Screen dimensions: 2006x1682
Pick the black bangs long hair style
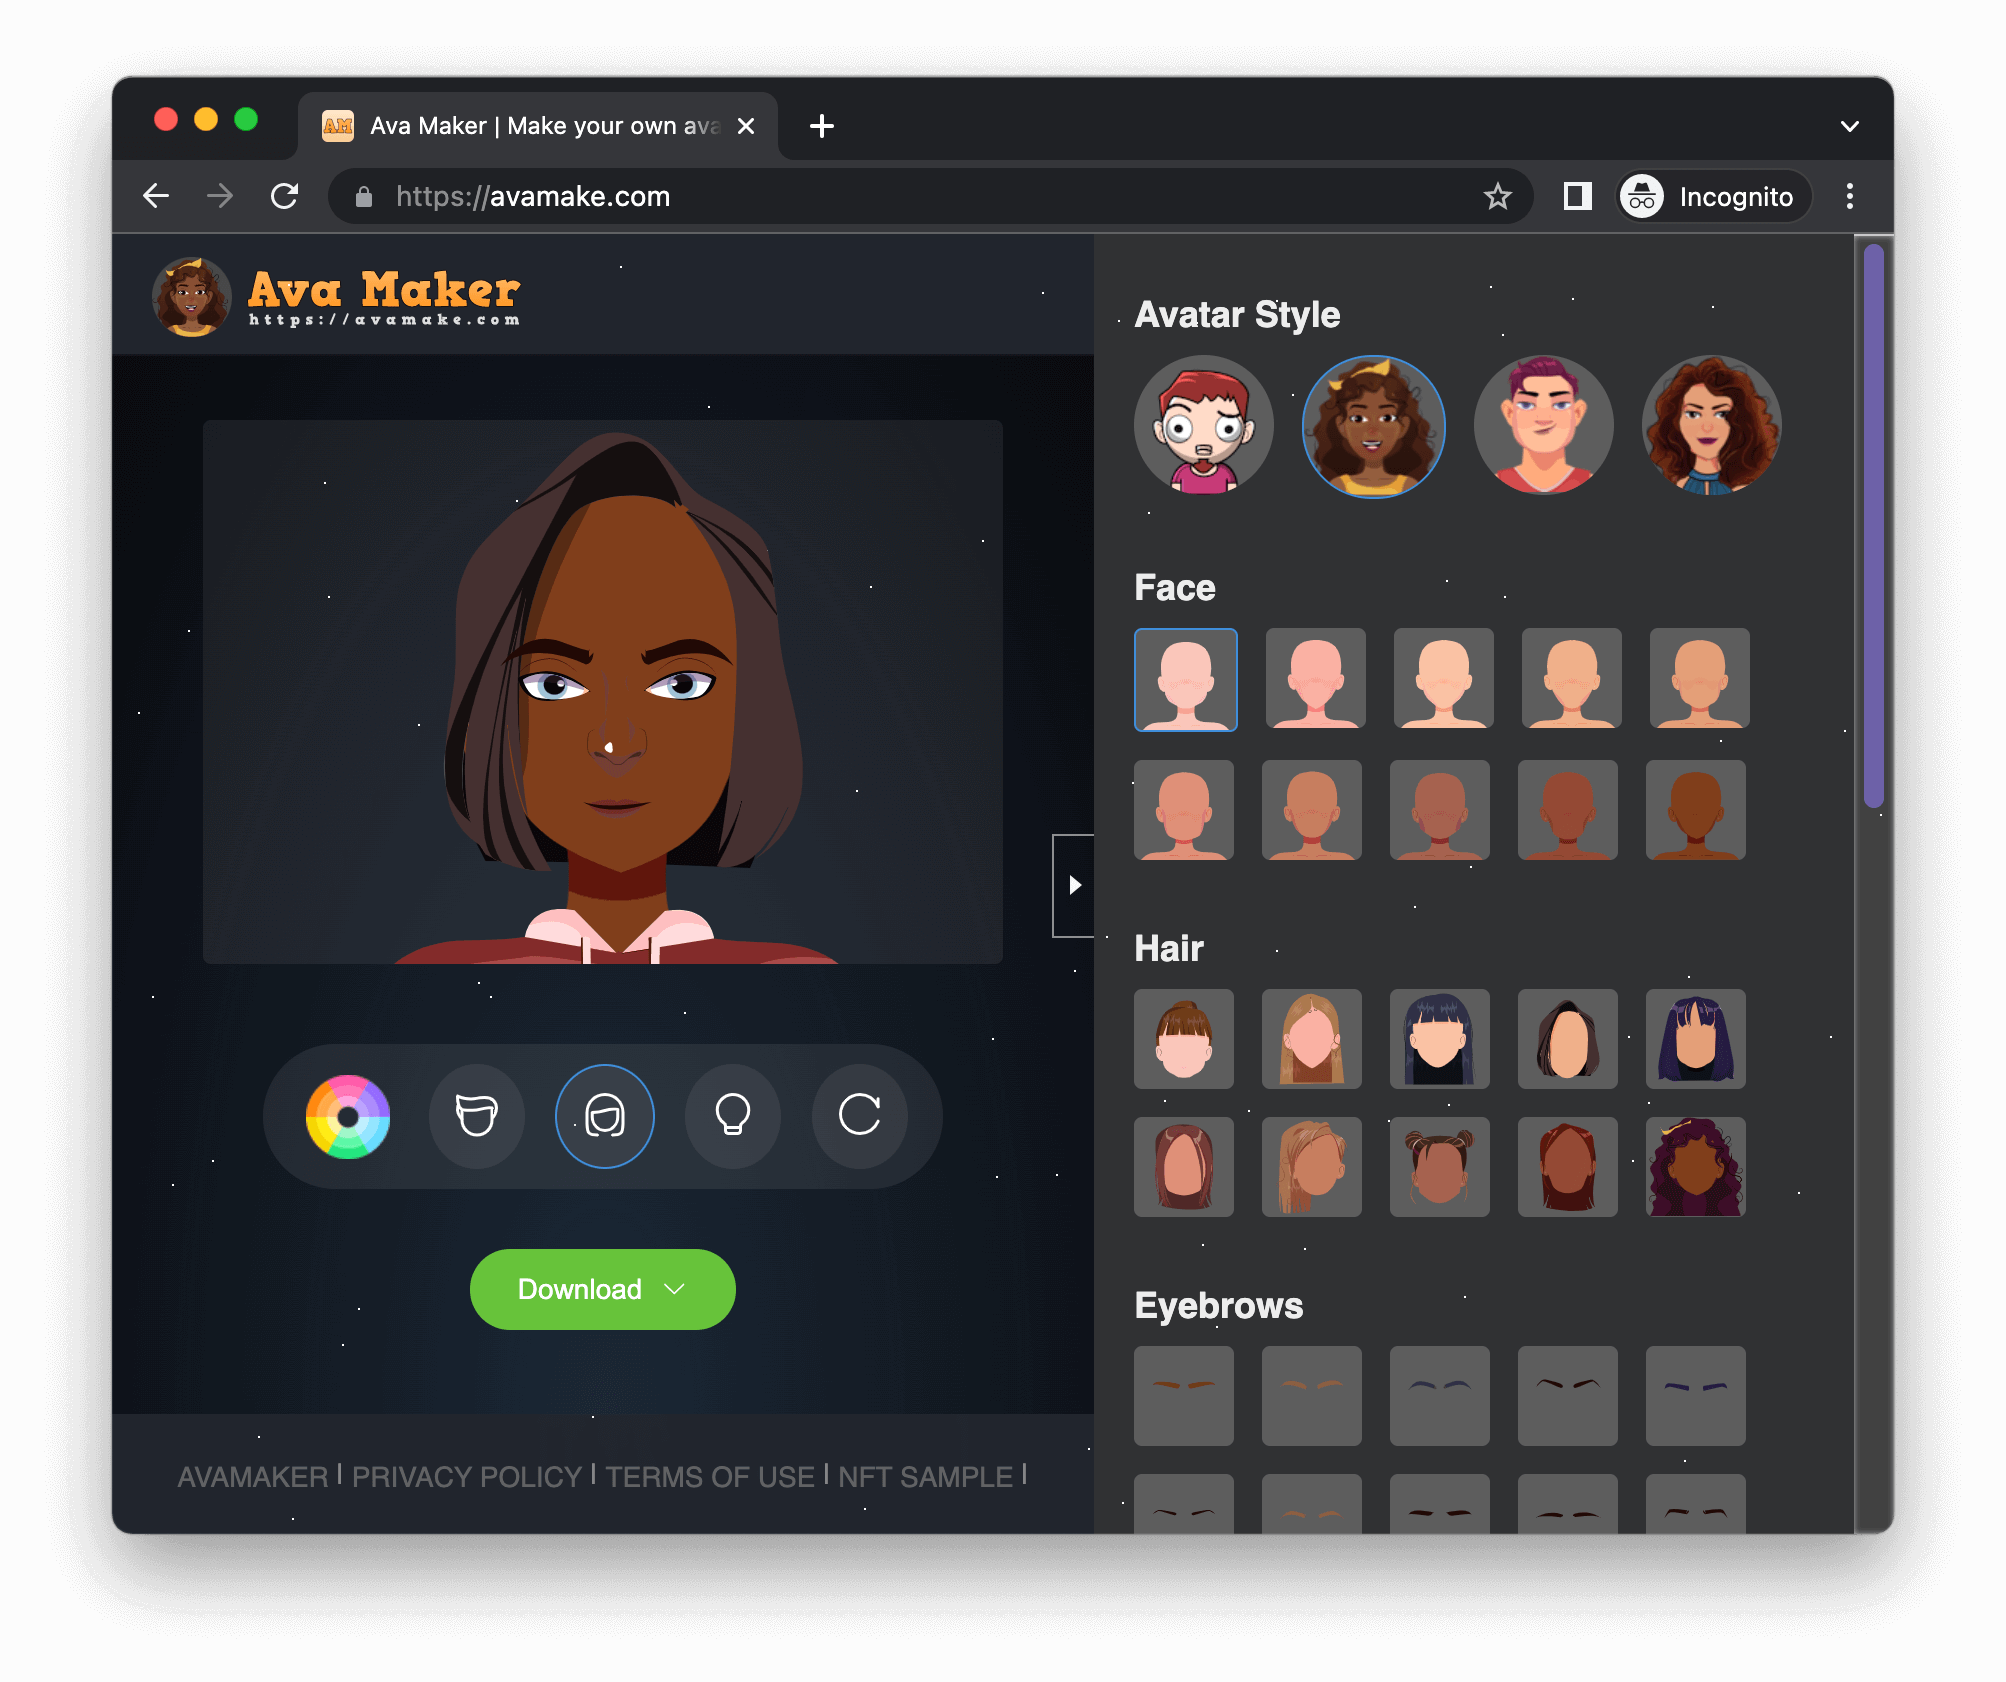tap(1440, 1039)
